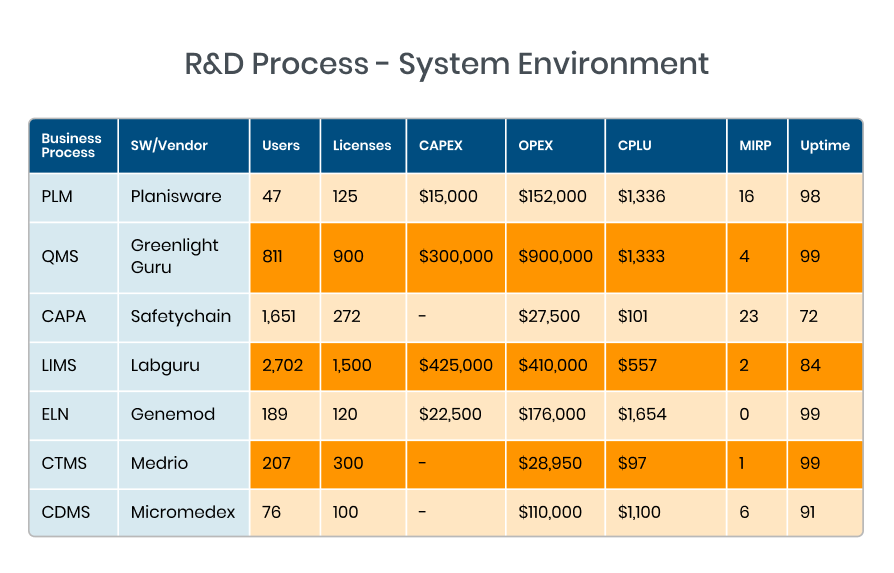Click the CAPA users value '1,651'
The height and width of the screenshot is (573, 894).
tap(279, 316)
